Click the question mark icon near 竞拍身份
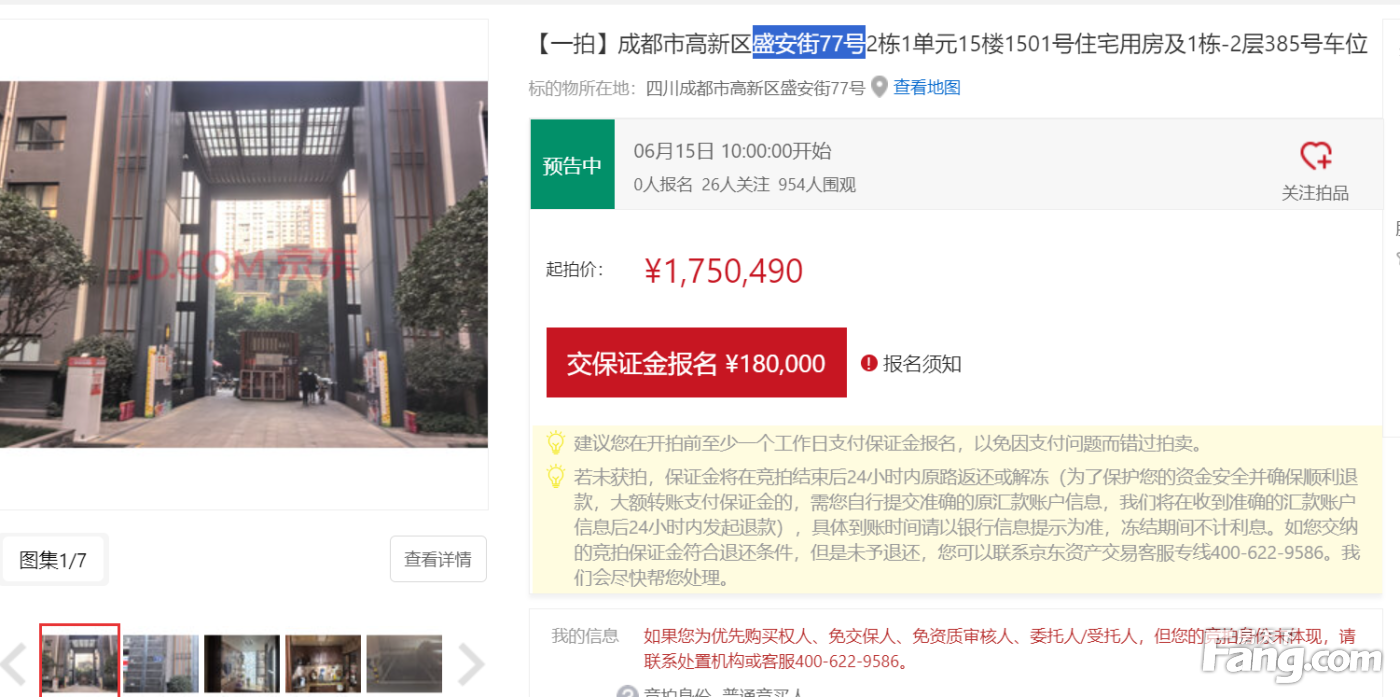 (627, 692)
